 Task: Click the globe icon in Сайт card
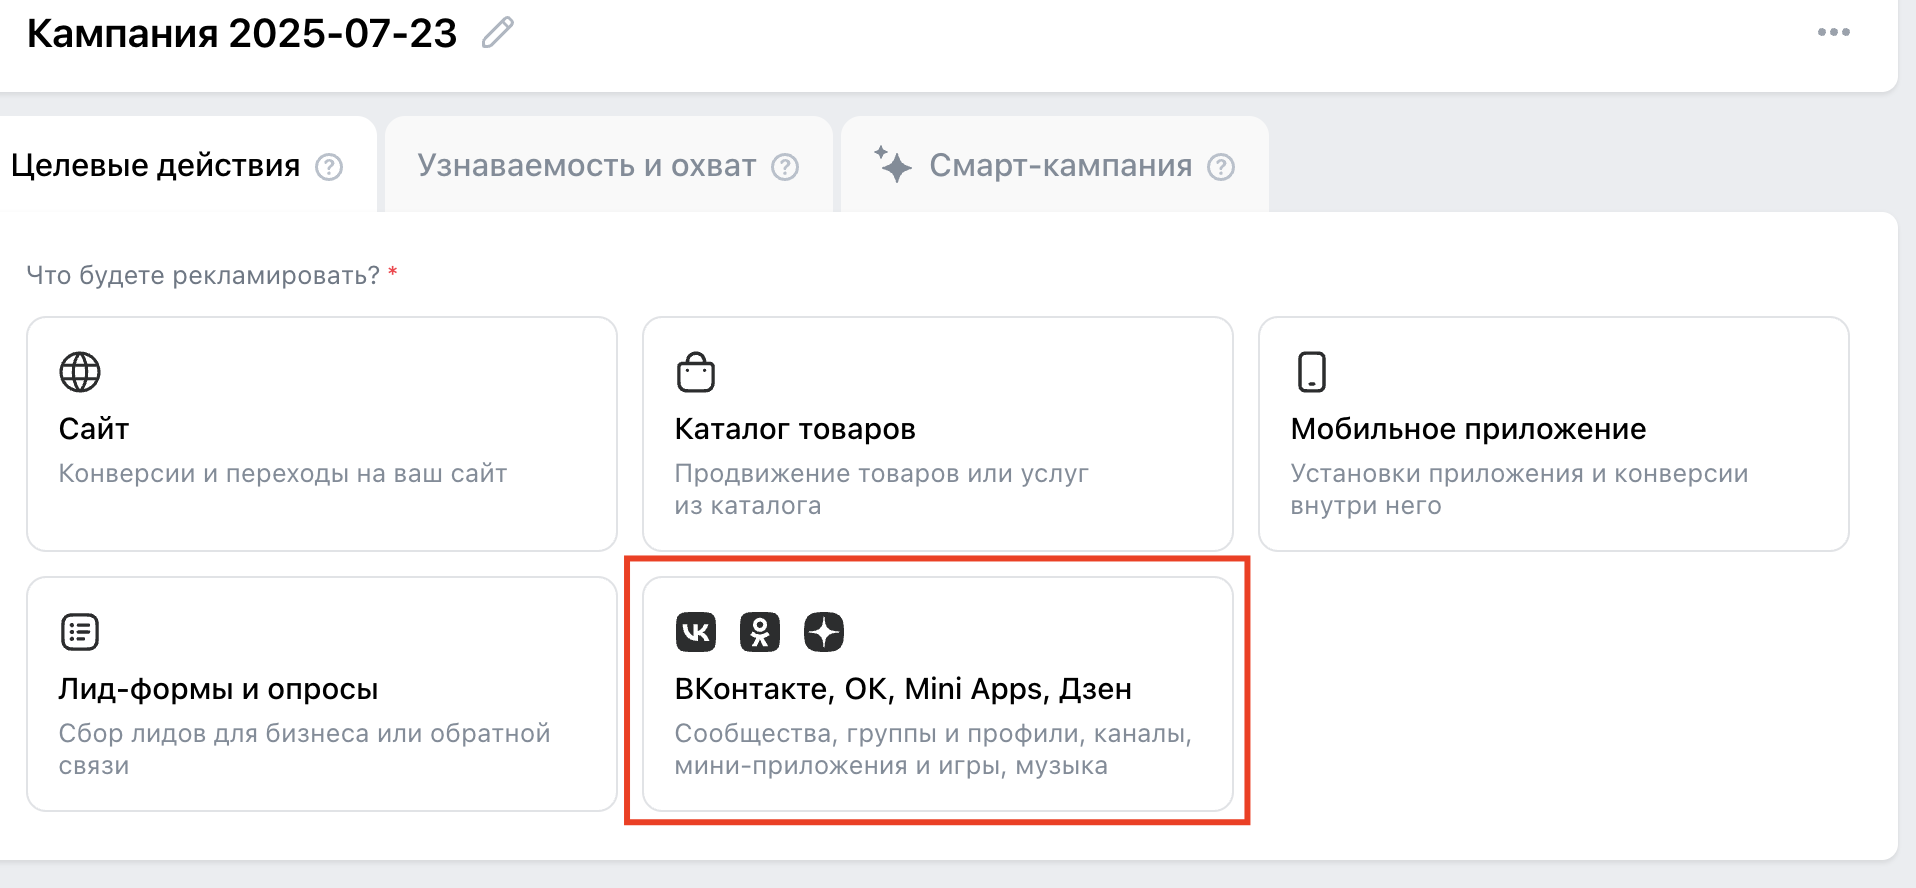80,372
